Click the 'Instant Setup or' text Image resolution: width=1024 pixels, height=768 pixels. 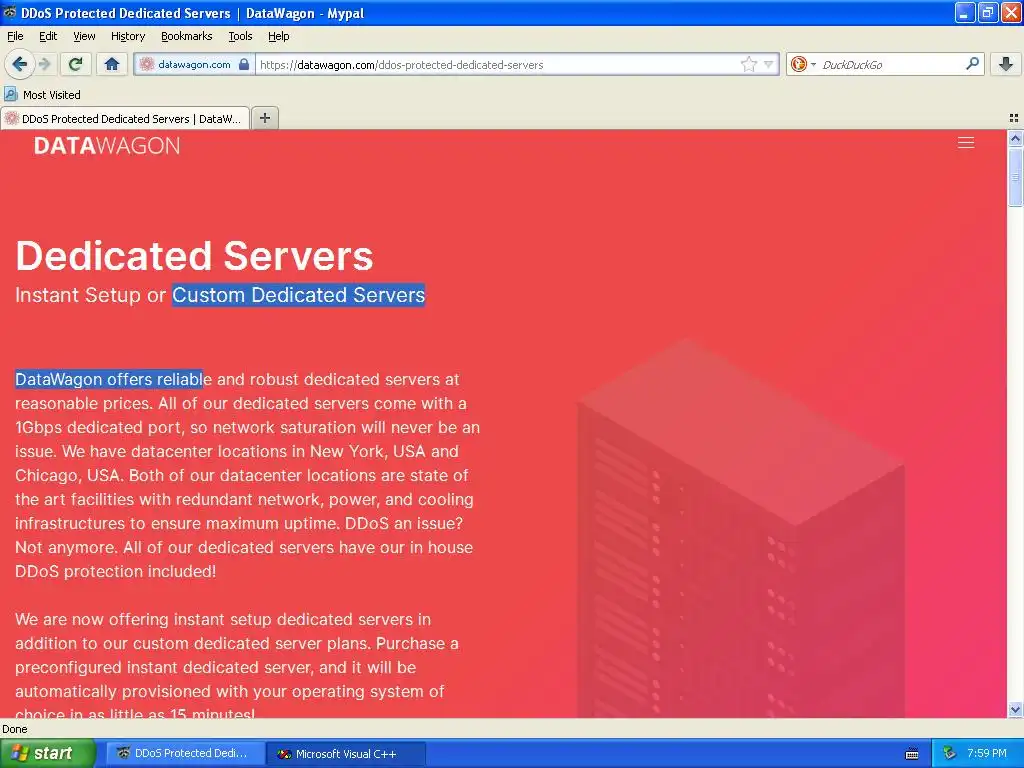pos(91,295)
